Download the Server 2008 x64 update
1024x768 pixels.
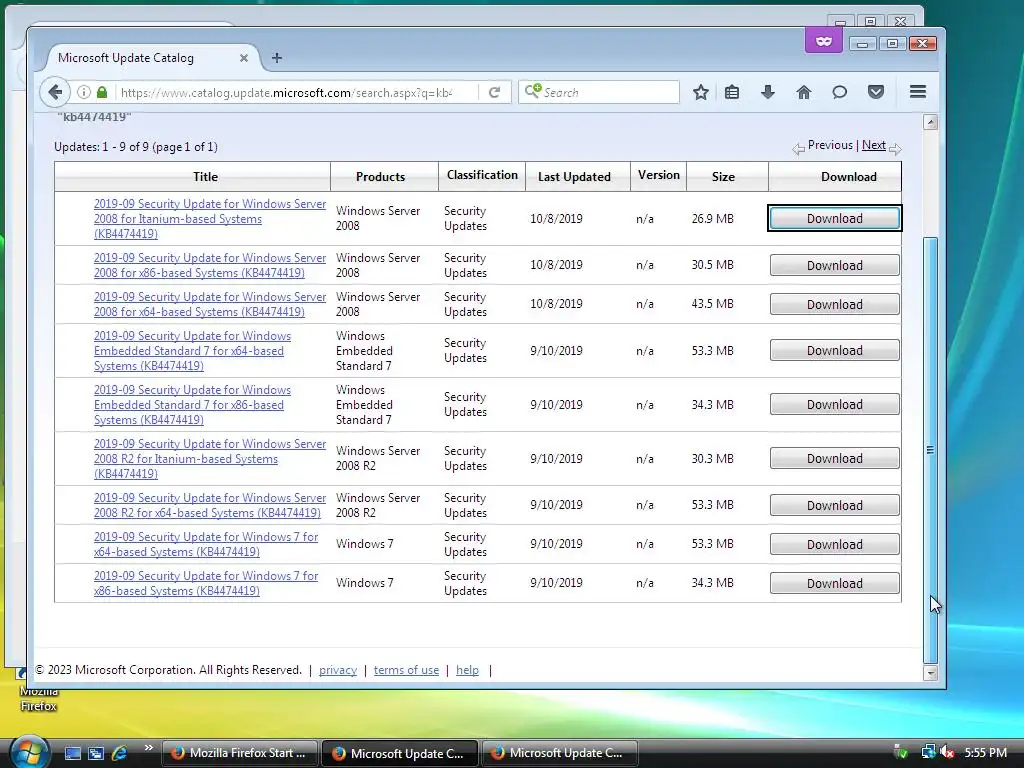point(835,304)
